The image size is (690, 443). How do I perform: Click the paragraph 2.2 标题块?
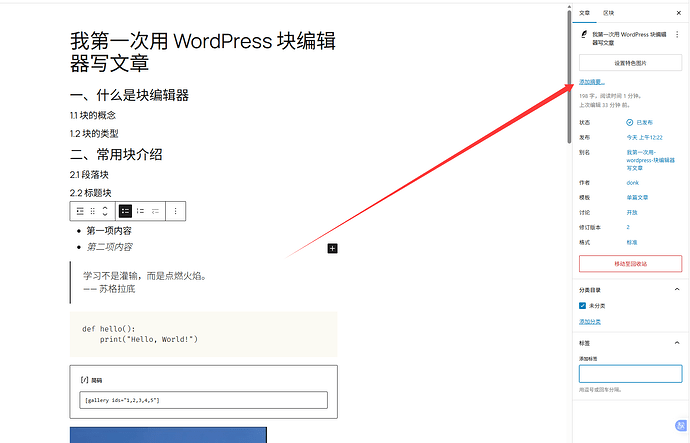pyautogui.click(x=91, y=193)
